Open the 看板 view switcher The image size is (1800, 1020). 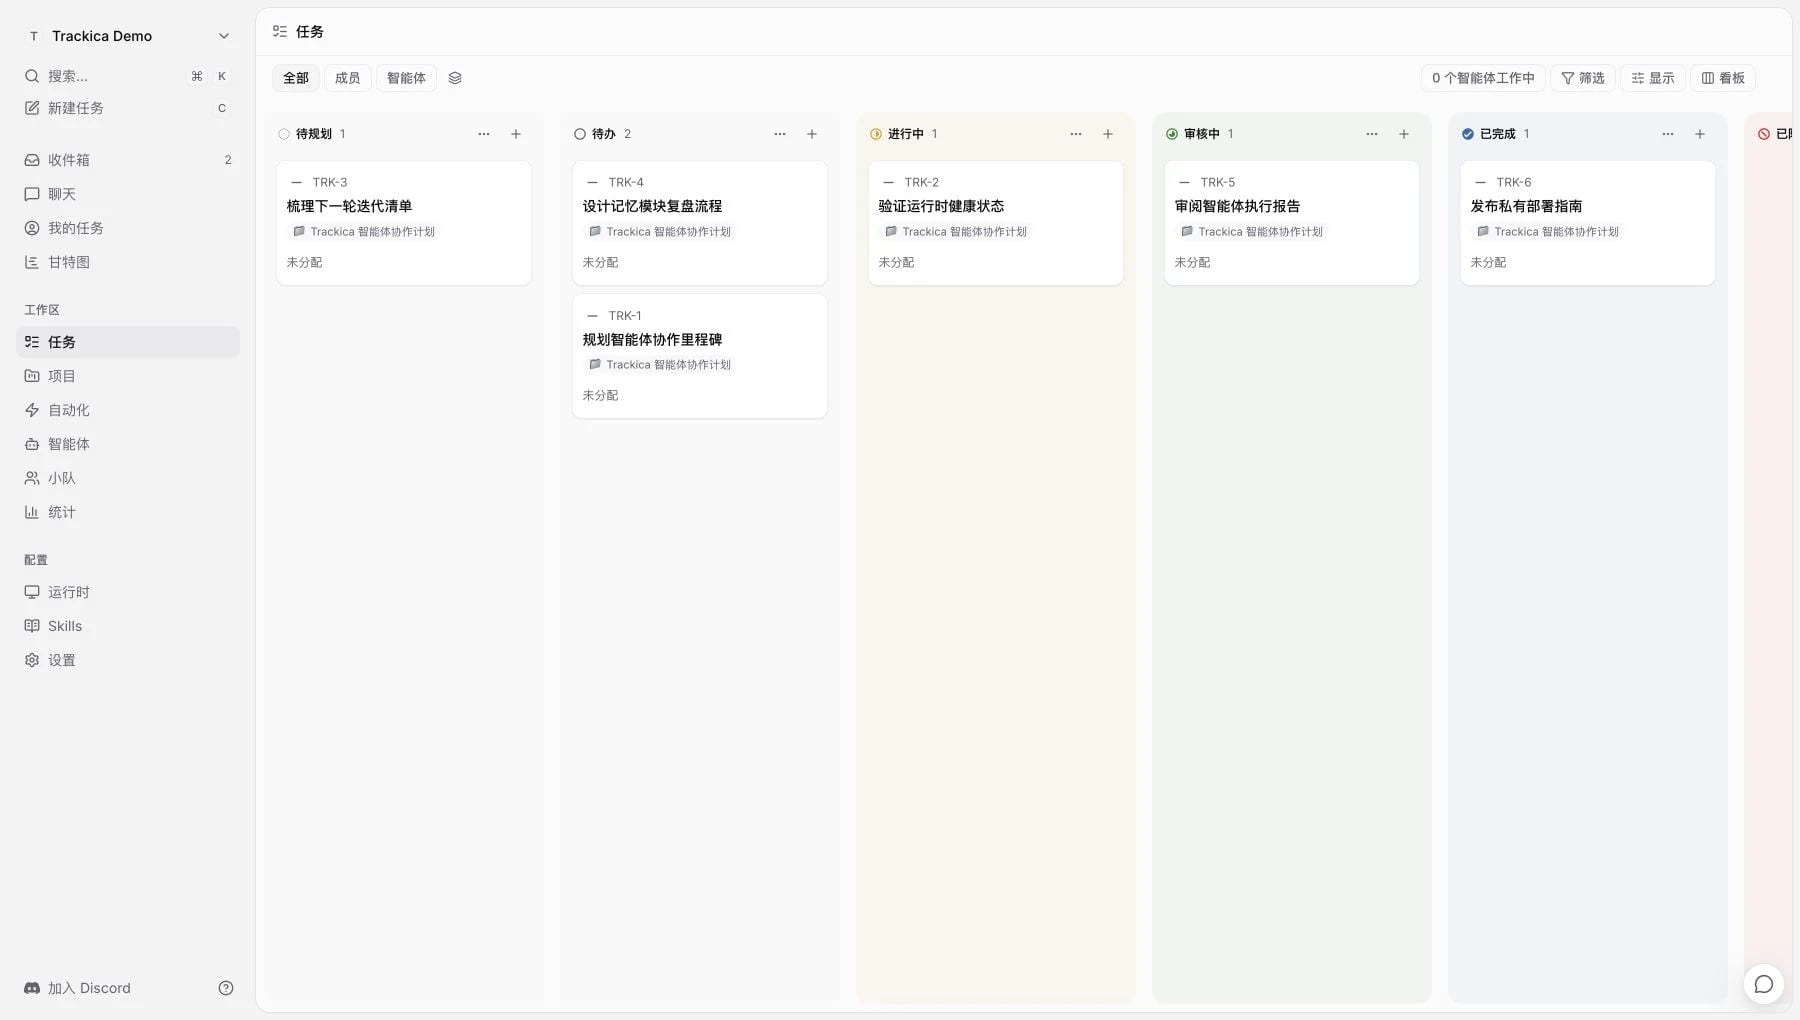[1723, 78]
